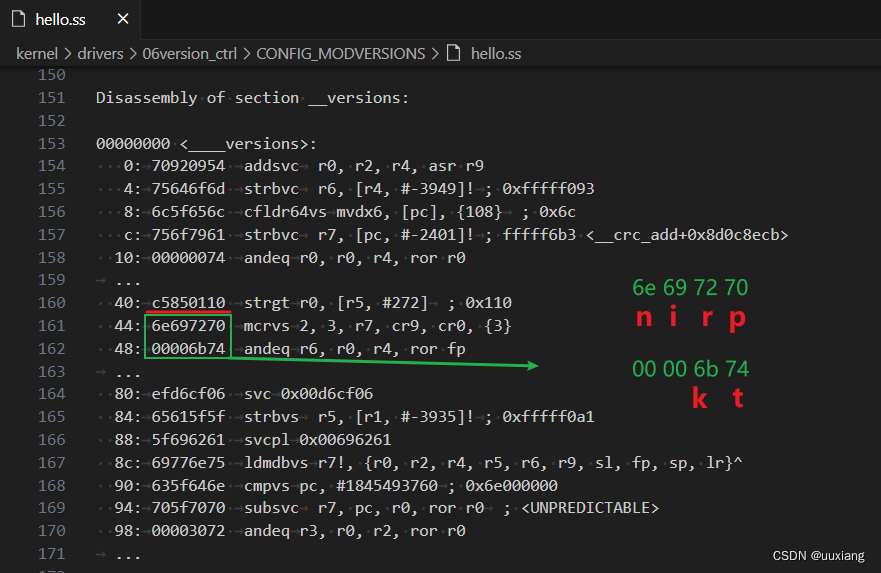Click the '<__crc_add+0x8d0c8ecb>' symbol reference
This screenshot has width=881, height=573.
point(687,235)
